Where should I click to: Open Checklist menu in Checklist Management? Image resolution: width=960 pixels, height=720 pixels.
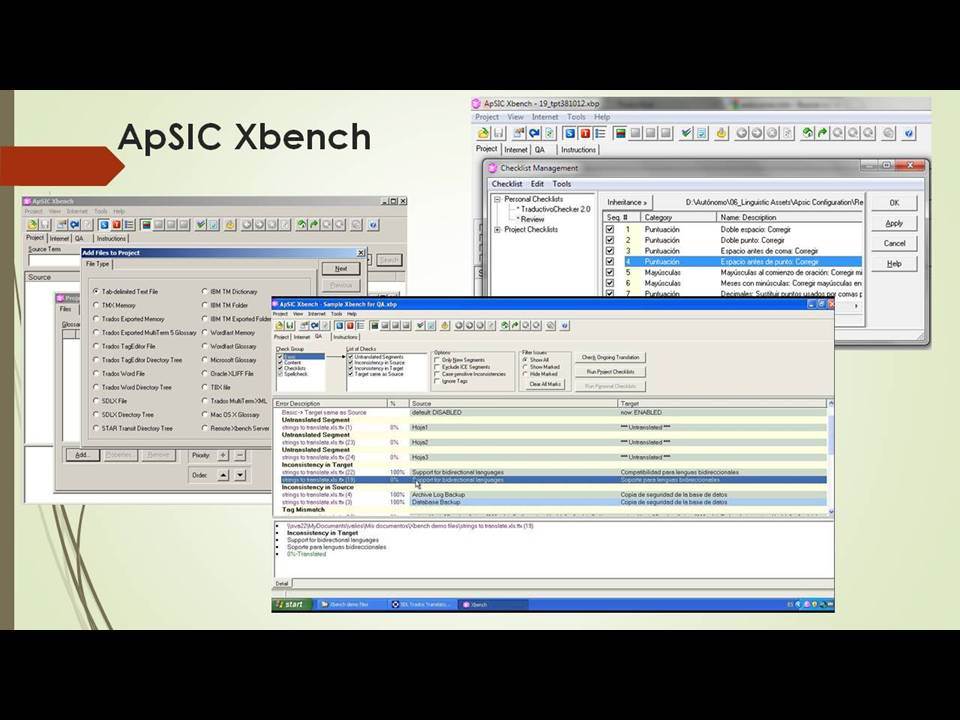click(507, 184)
